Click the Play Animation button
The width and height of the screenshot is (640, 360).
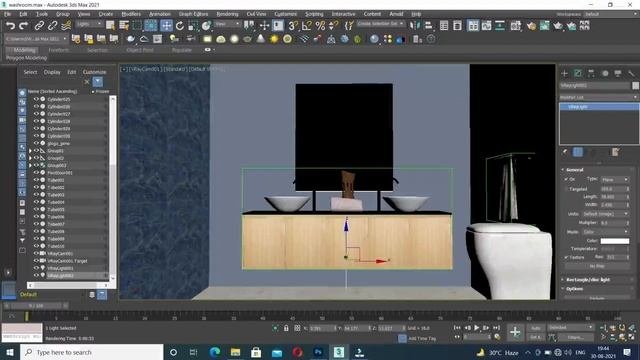pos(476,328)
